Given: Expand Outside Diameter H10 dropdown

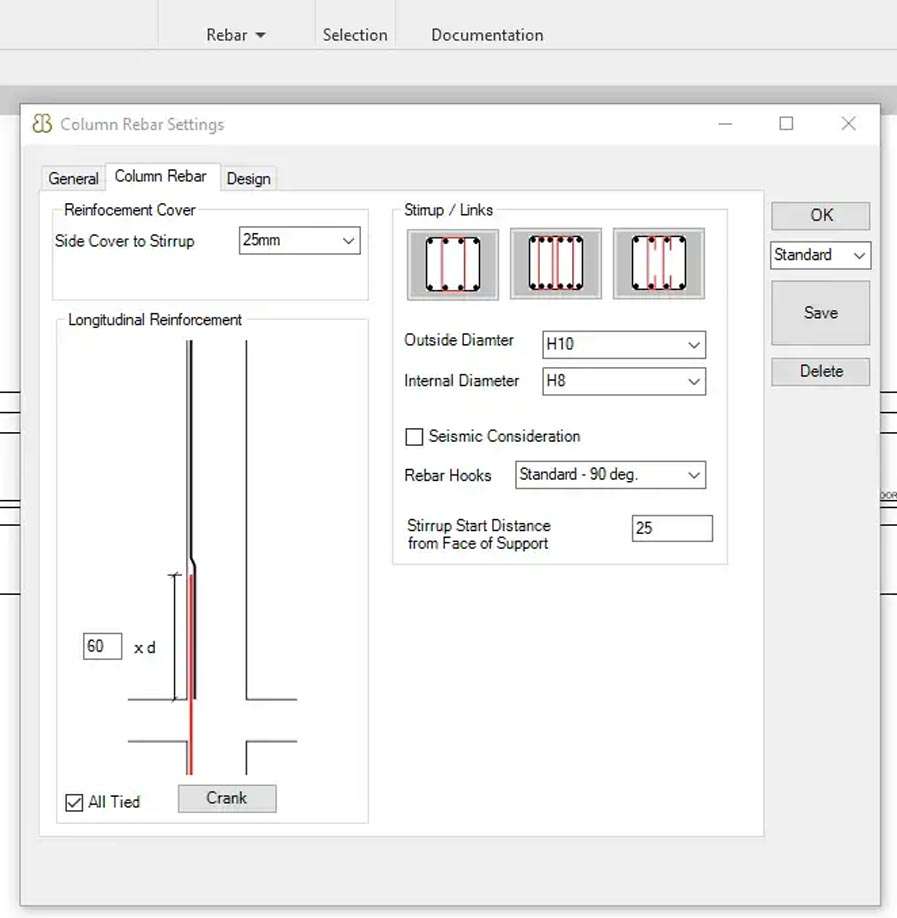Looking at the screenshot, I should tap(623, 345).
